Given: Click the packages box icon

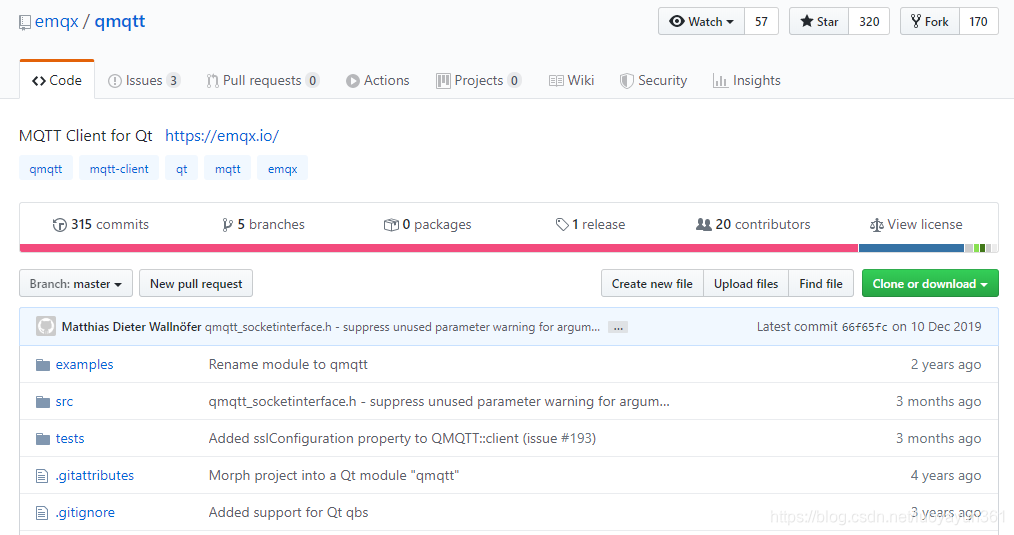Looking at the screenshot, I should coord(391,224).
